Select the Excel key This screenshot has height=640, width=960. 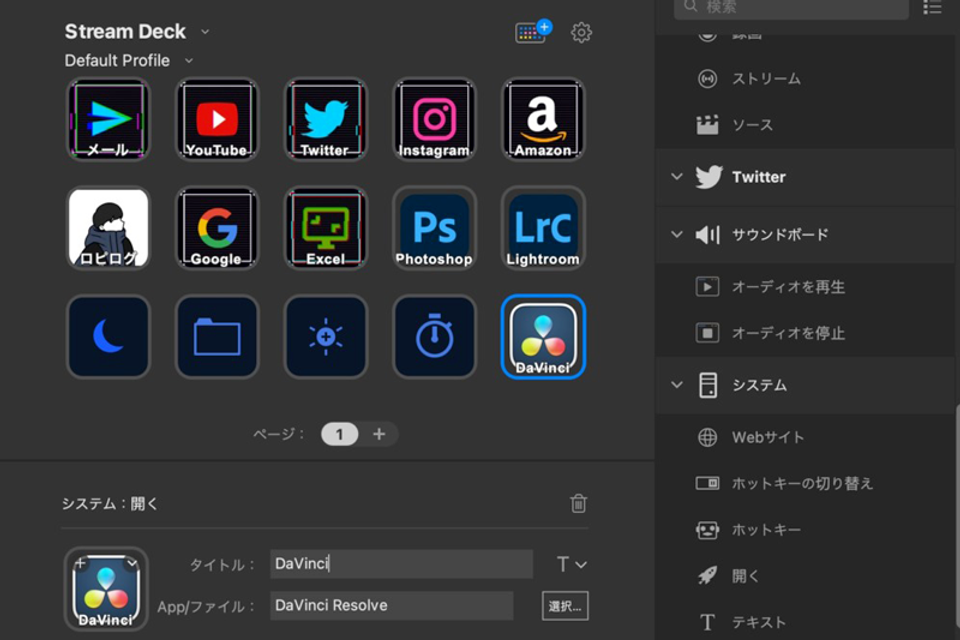click(326, 228)
